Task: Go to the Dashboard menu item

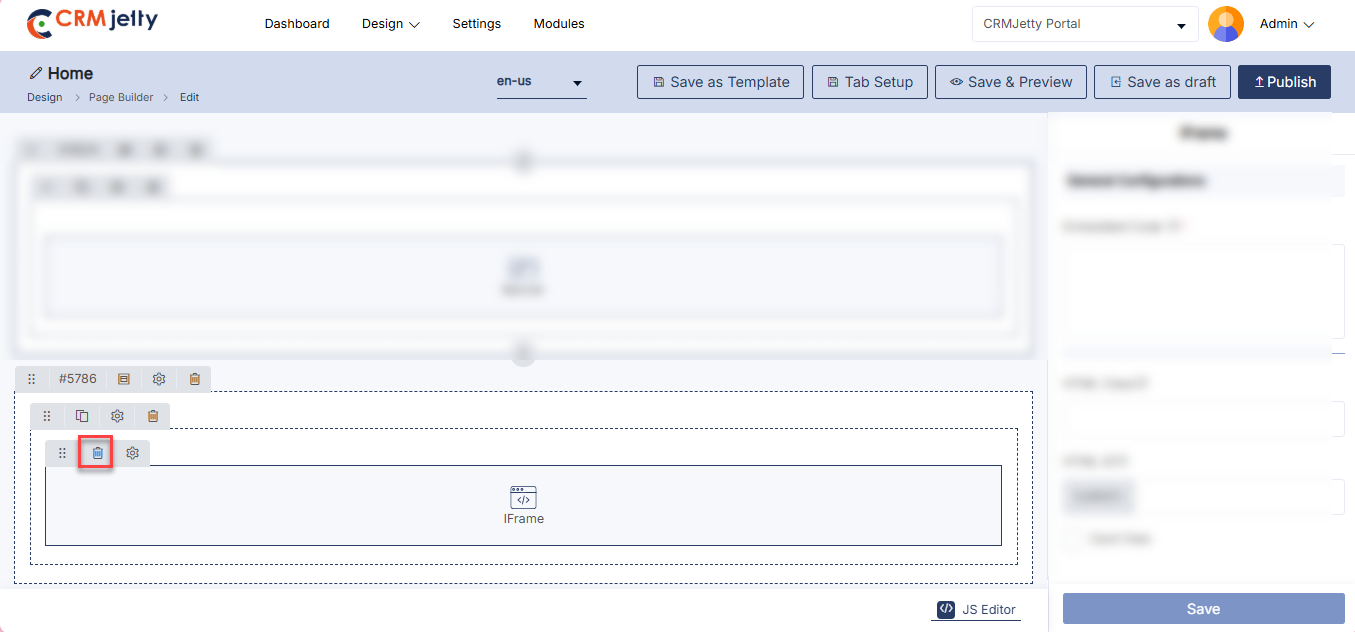Action: point(297,24)
